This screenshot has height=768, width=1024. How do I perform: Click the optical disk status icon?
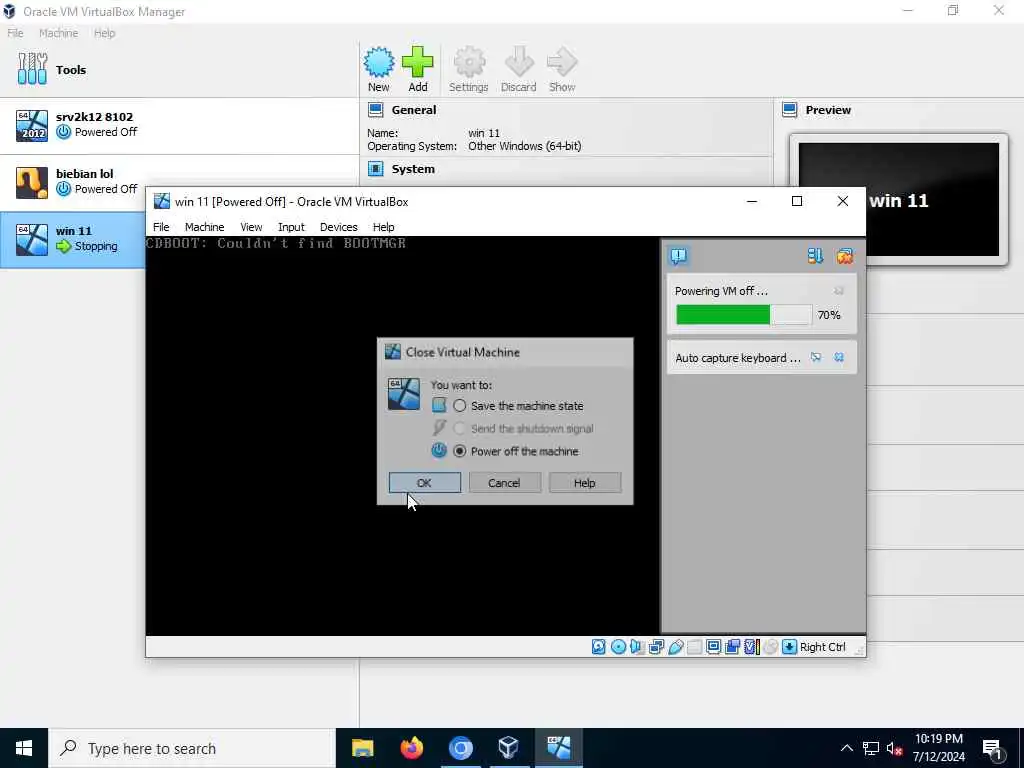point(618,647)
